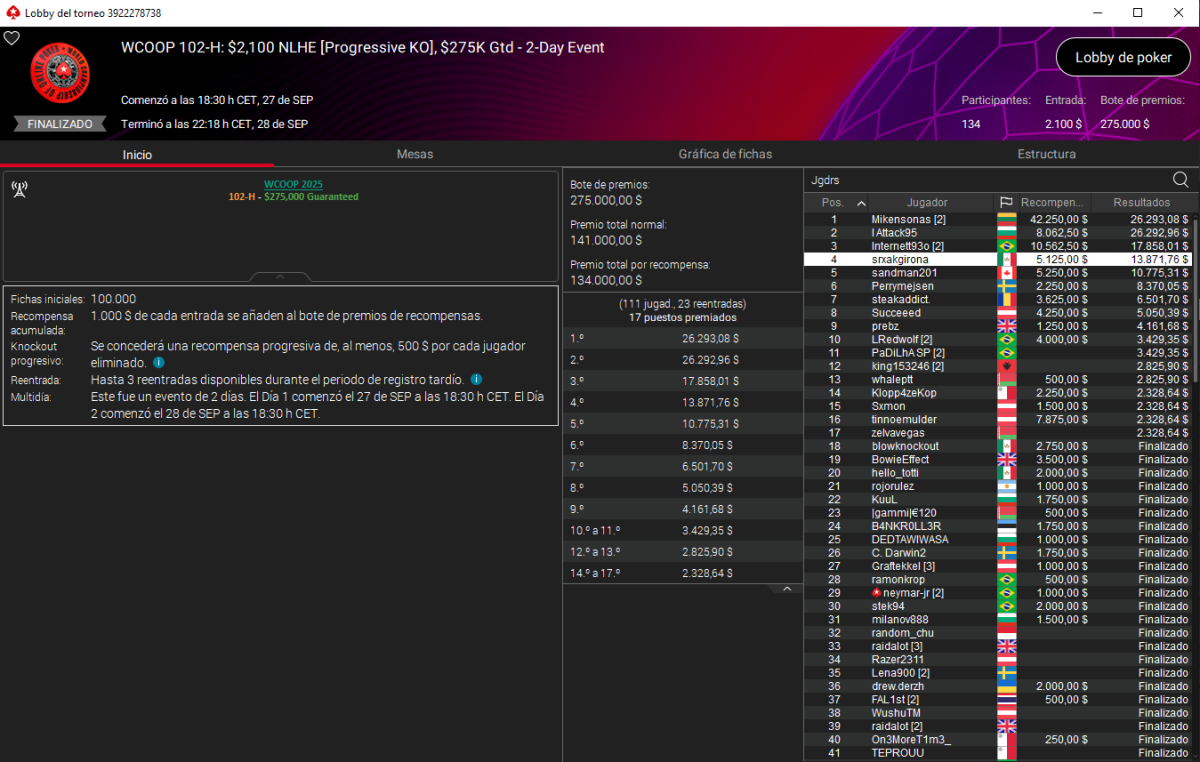Click the Jgdrs search field
Image resolution: width=1200 pixels, height=762 pixels.
(x=988, y=180)
